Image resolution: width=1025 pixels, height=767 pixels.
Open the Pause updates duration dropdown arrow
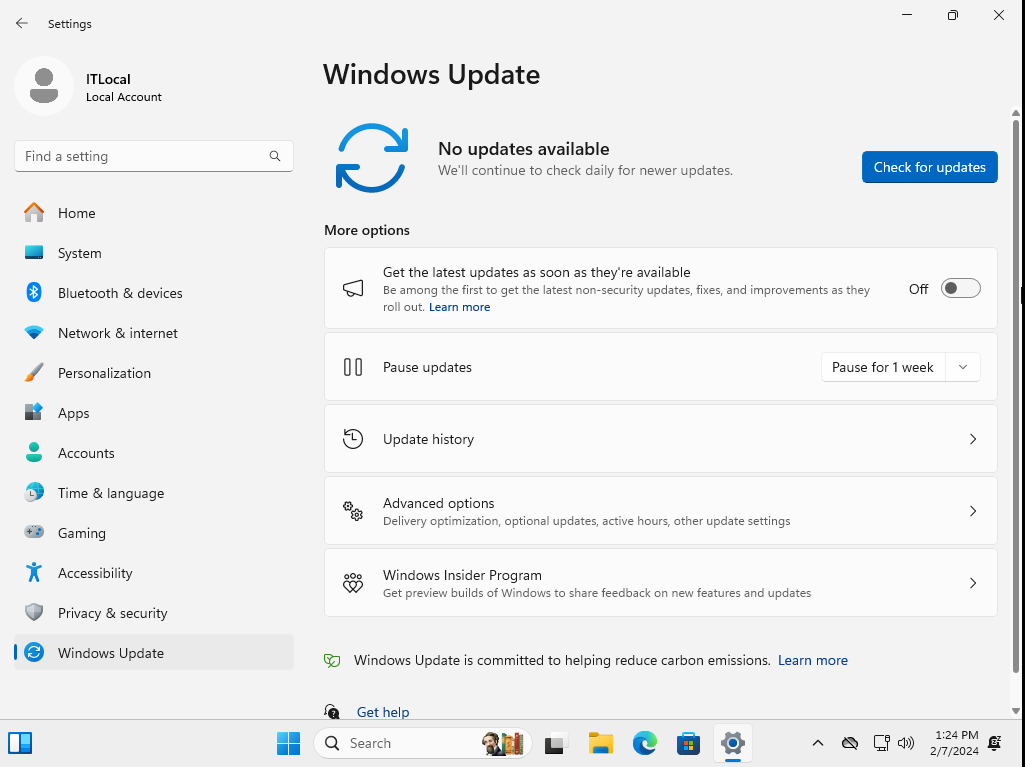pyautogui.click(x=963, y=367)
